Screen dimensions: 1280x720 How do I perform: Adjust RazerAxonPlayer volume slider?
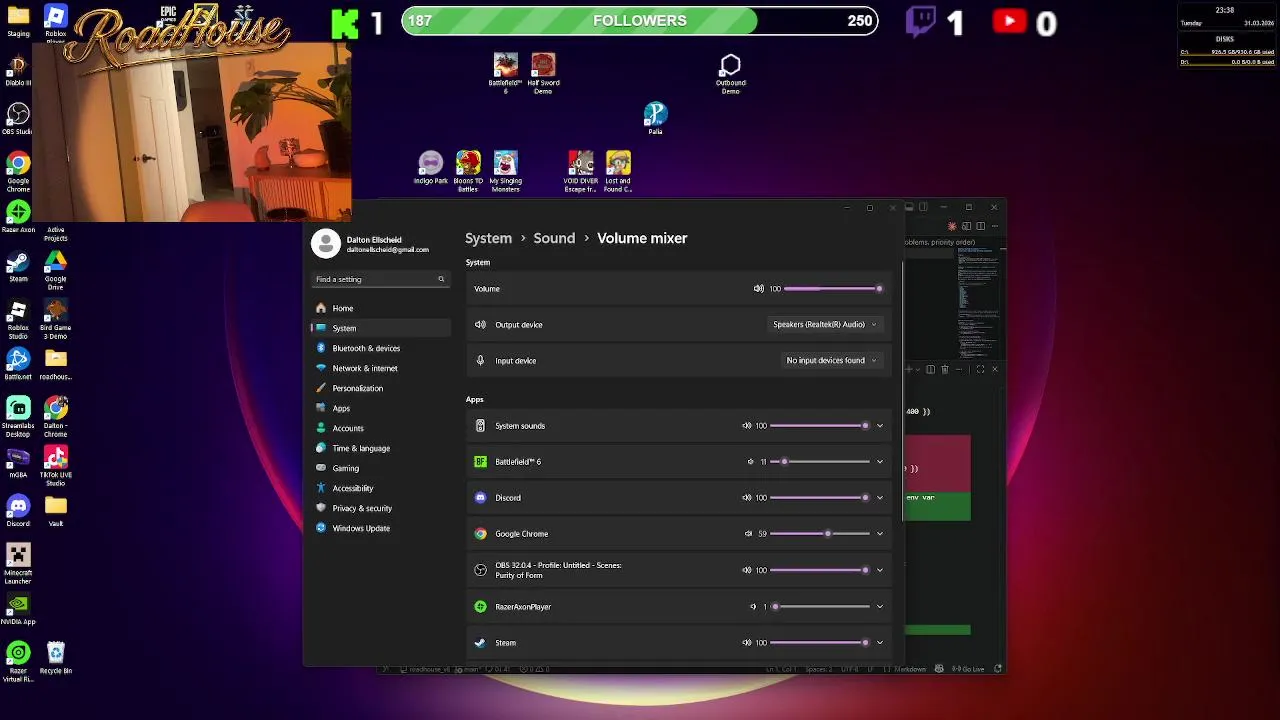(820, 607)
